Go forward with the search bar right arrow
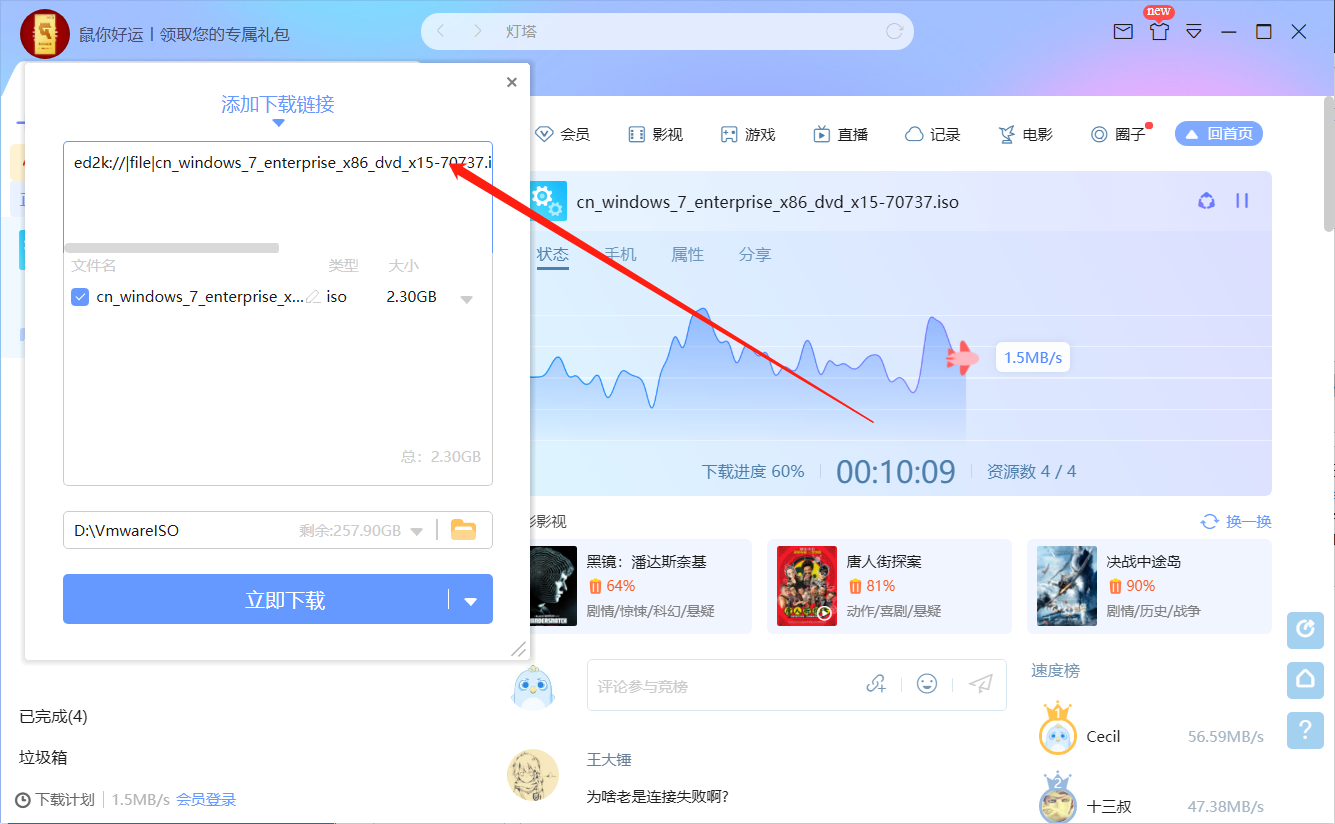 [478, 31]
